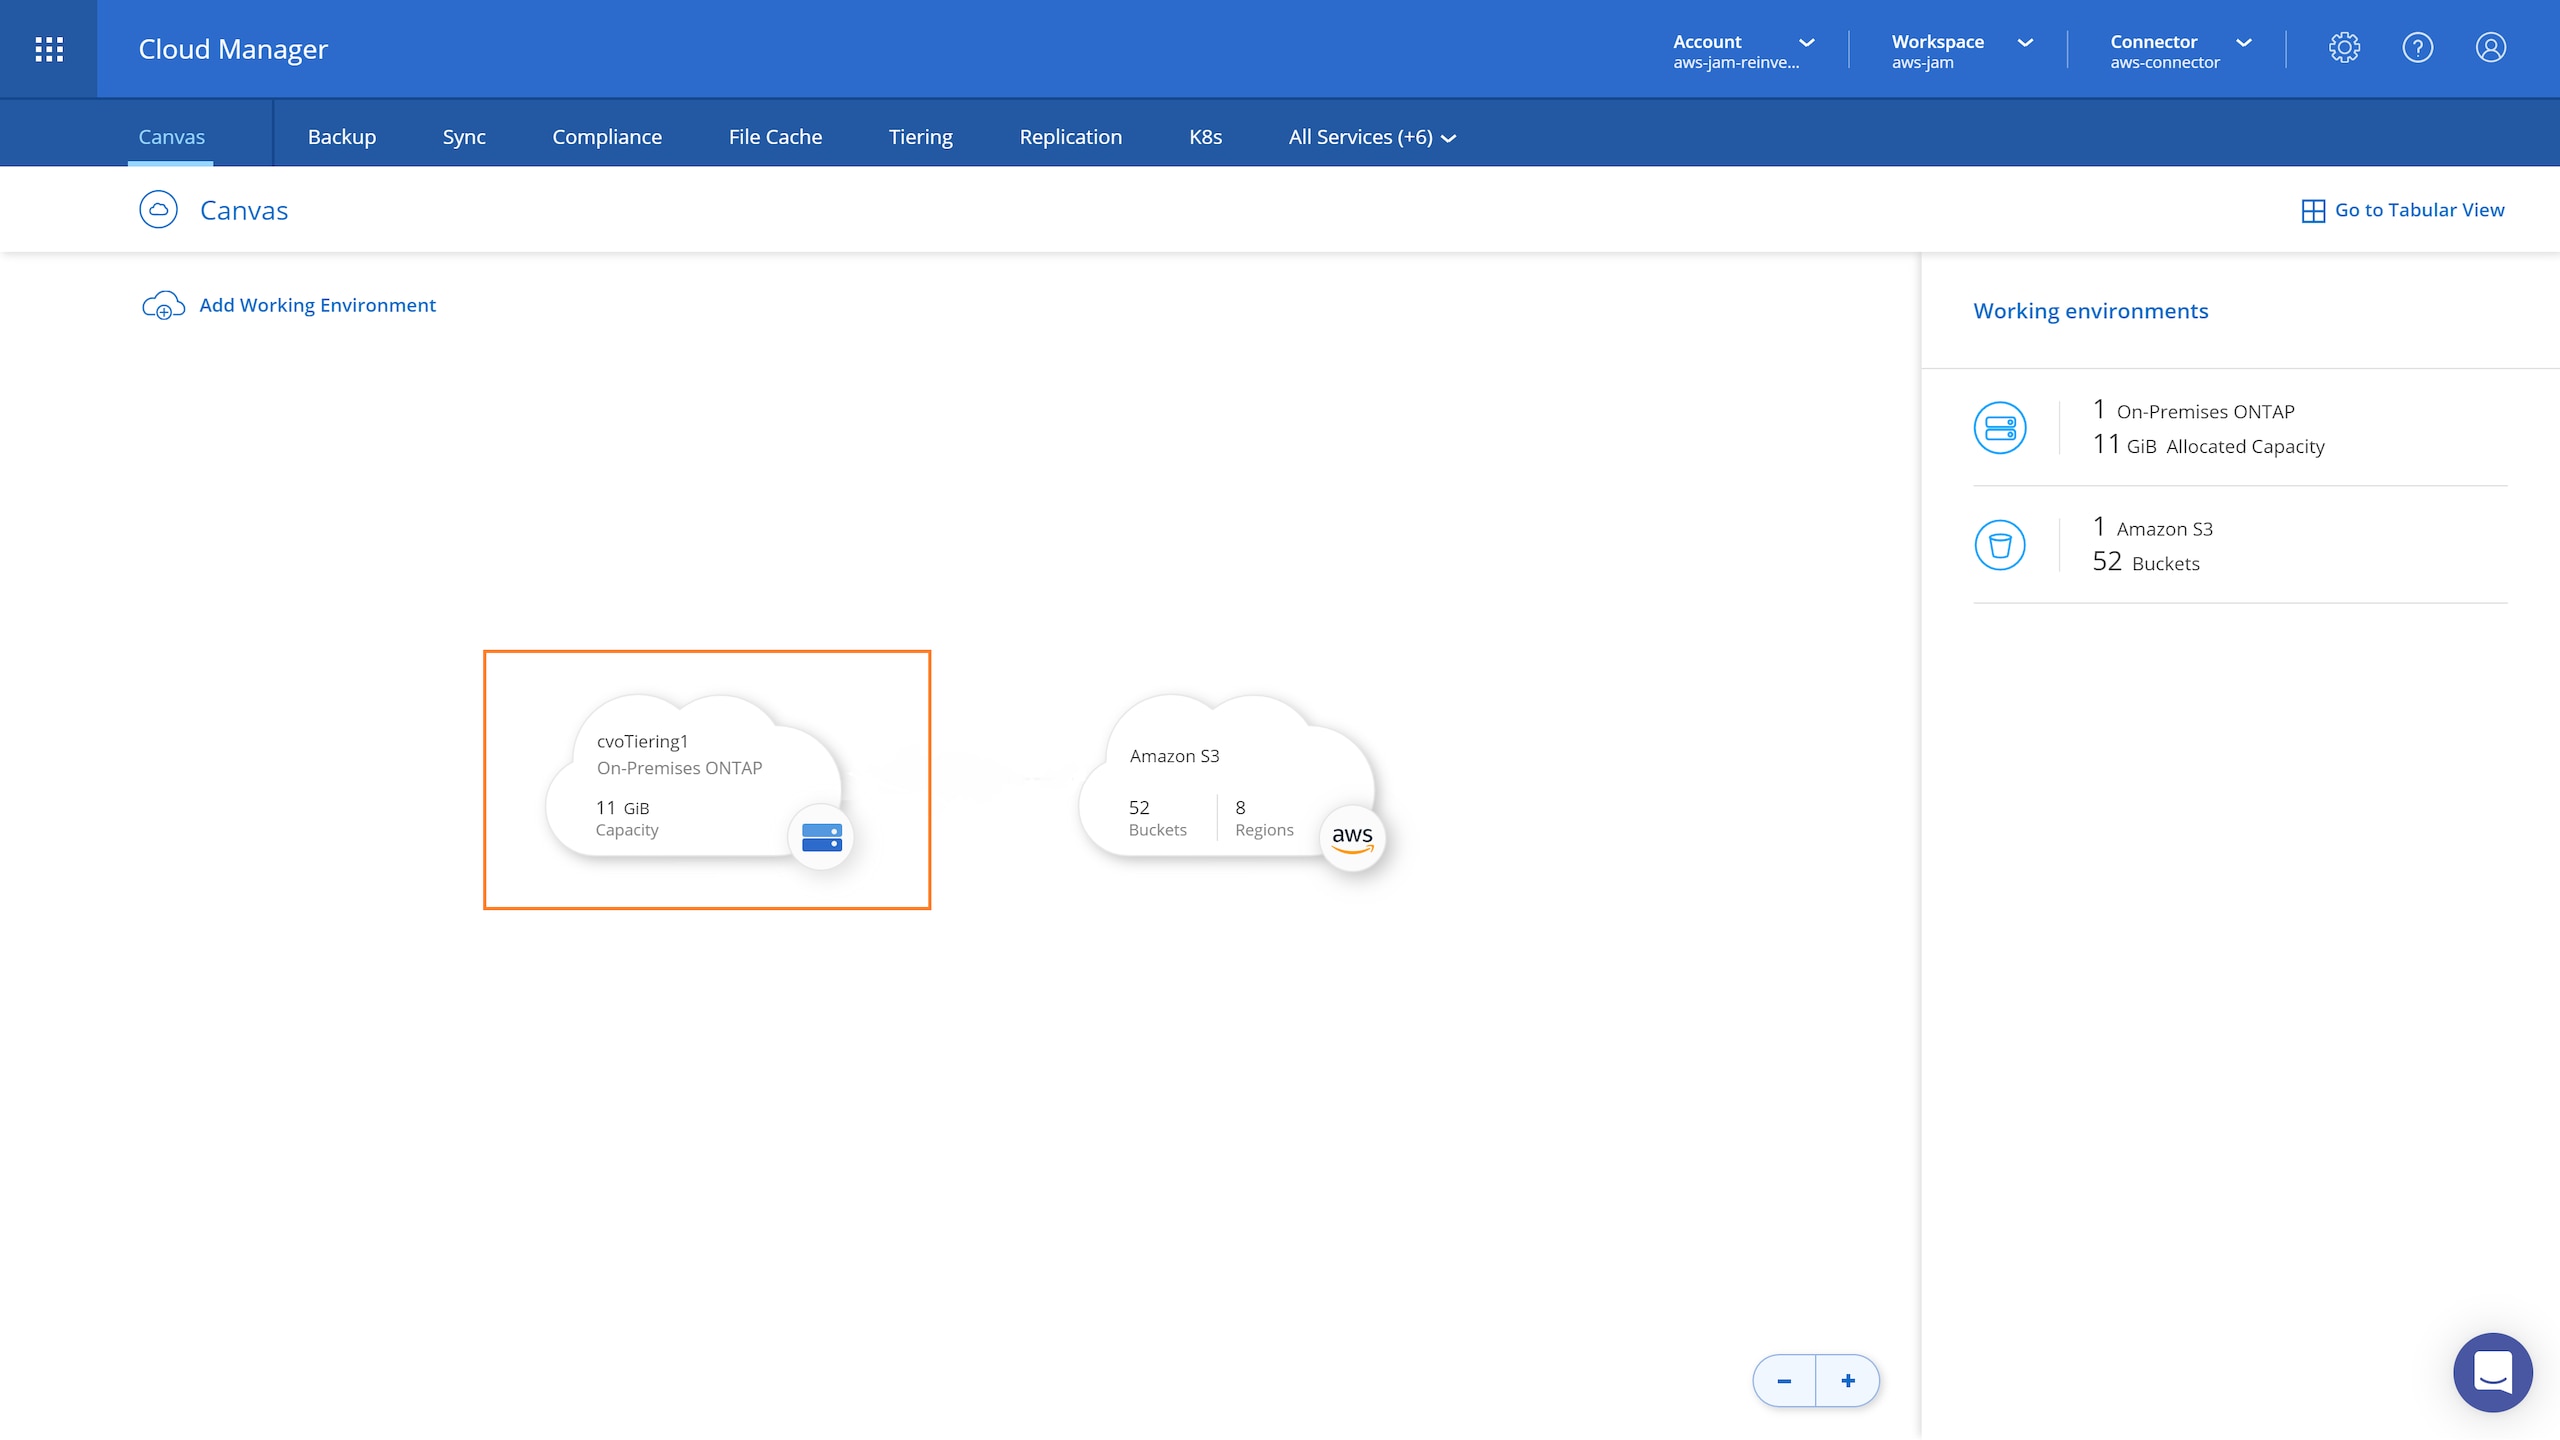Viewport: 2560px width, 1440px height.
Task: Open the Backup tab
Action: coord(341,137)
